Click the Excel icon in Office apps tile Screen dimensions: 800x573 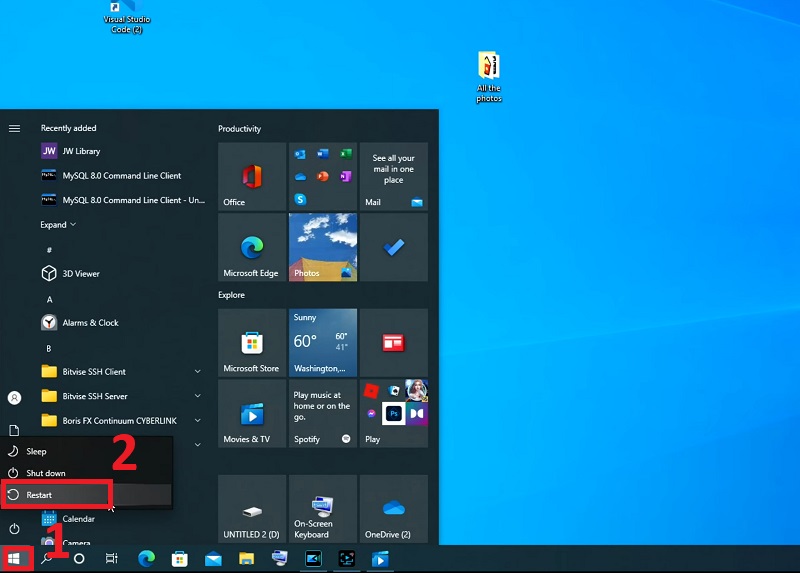coord(346,154)
